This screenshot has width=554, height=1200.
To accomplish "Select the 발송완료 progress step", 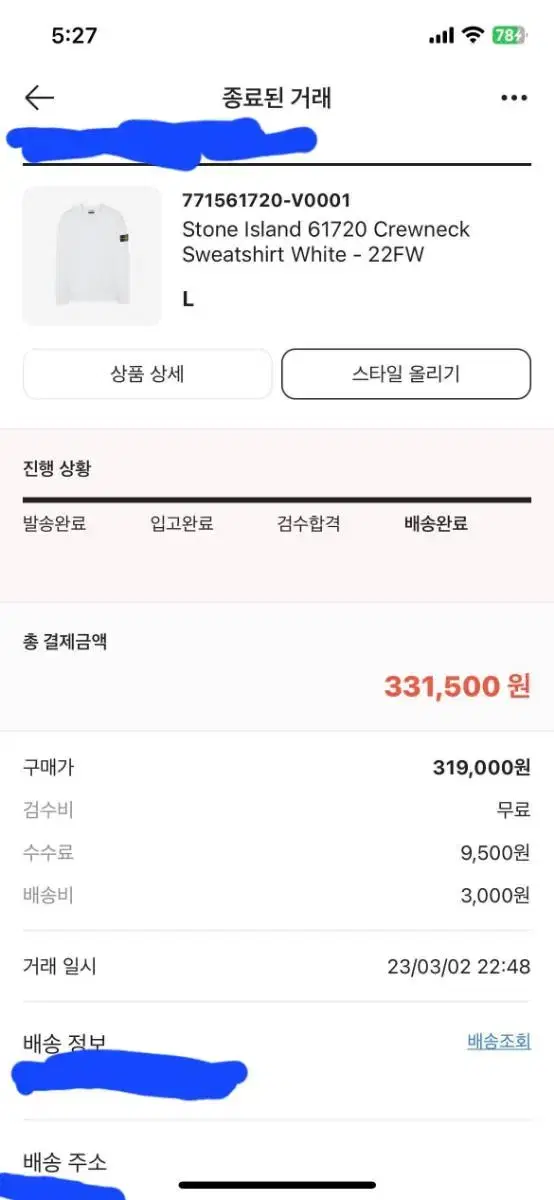I will (x=54, y=523).
